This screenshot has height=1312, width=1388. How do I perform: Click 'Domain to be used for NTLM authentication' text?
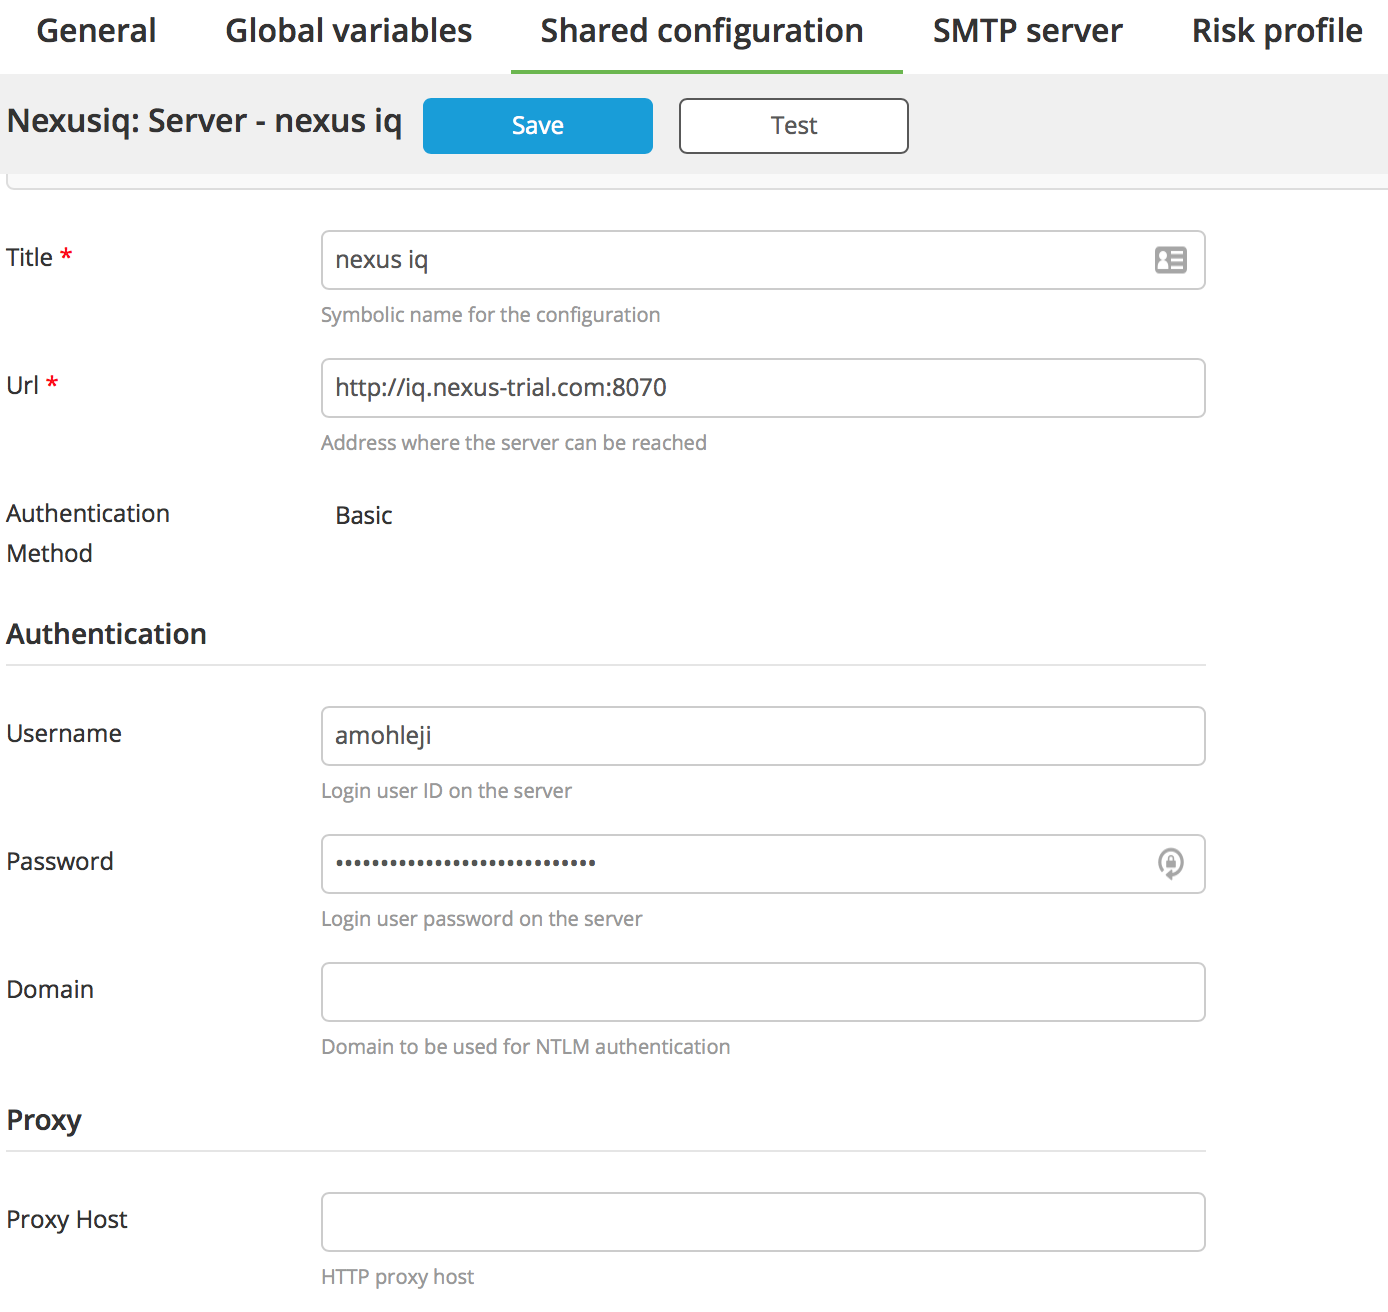tap(525, 1047)
